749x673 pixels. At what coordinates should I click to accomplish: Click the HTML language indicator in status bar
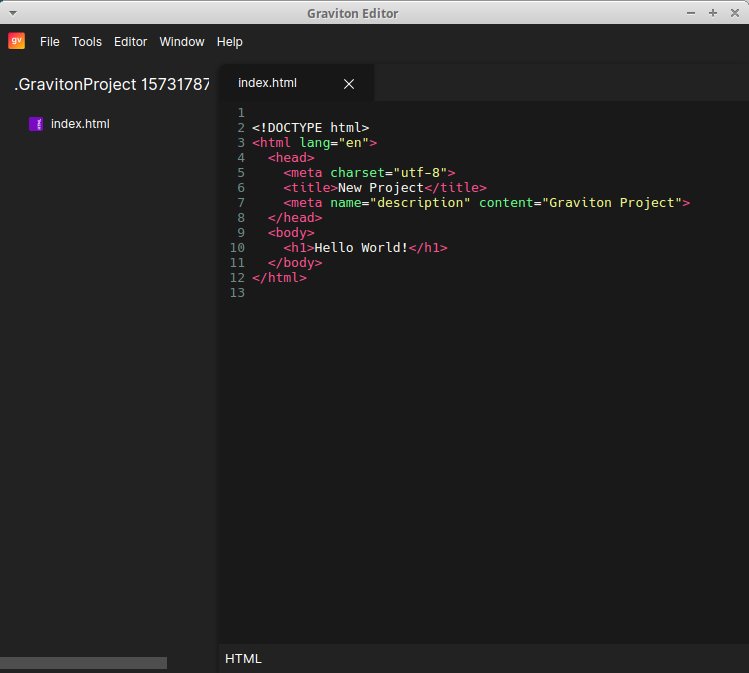click(243, 659)
